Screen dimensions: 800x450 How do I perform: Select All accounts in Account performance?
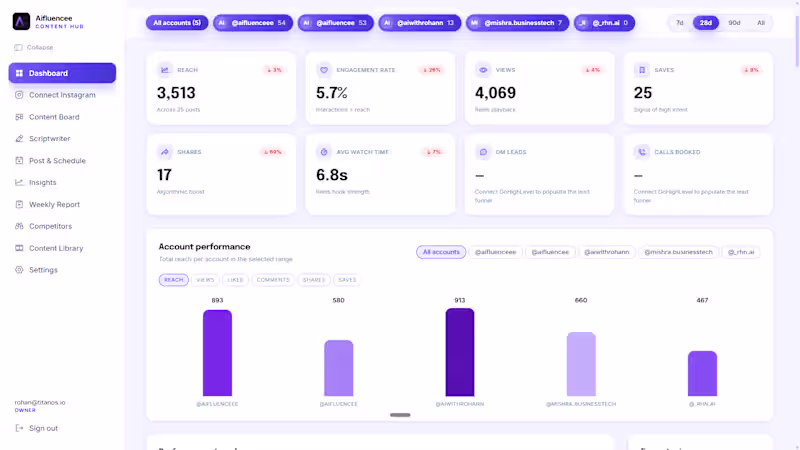coord(441,252)
